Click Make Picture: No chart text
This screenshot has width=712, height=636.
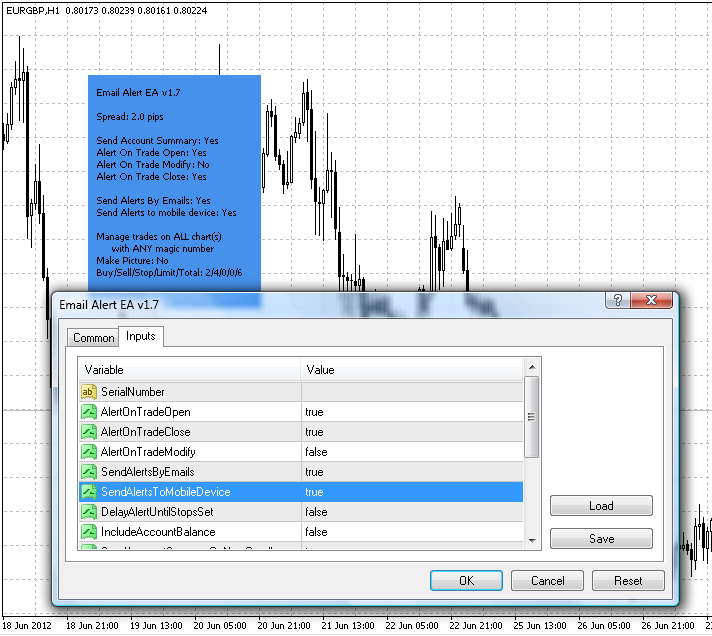132,261
